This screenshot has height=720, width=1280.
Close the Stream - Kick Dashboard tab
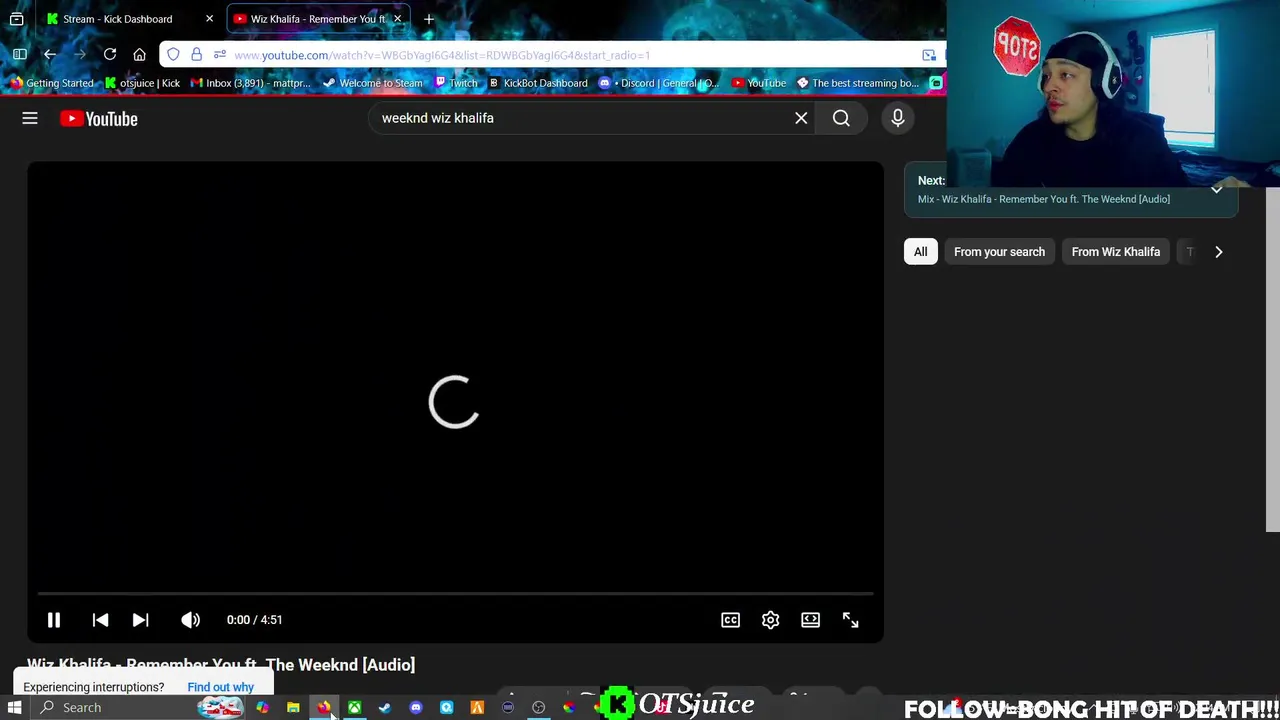pyautogui.click(x=209, y=19)
